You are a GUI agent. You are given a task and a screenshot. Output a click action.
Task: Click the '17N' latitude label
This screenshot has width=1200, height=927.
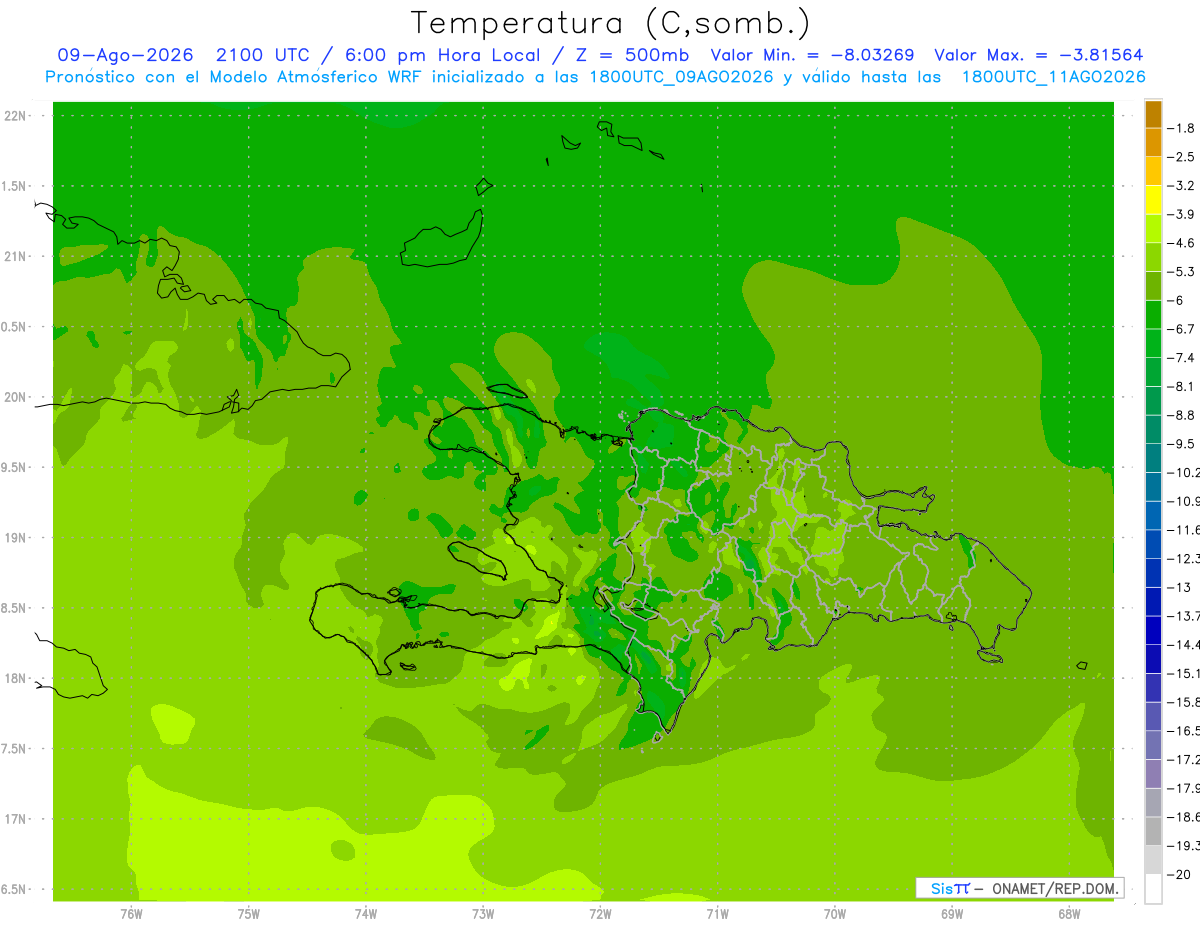pyautogui.click(x=15, y=819)
